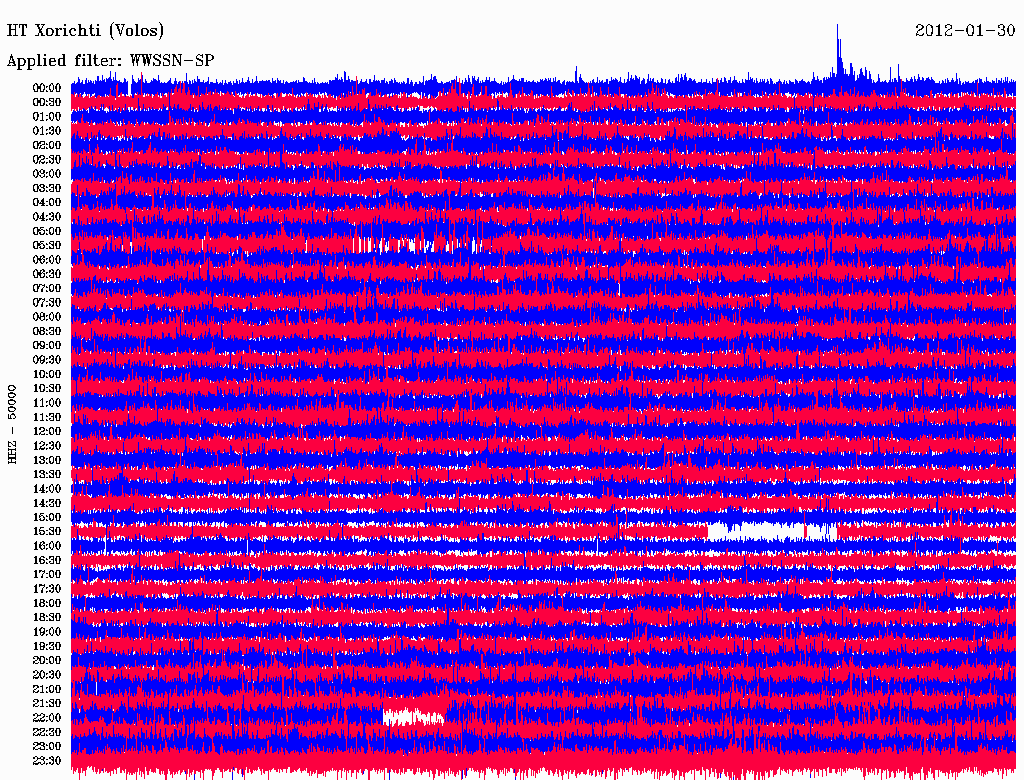Click the 10:00 time label

[x=47, y=374]
